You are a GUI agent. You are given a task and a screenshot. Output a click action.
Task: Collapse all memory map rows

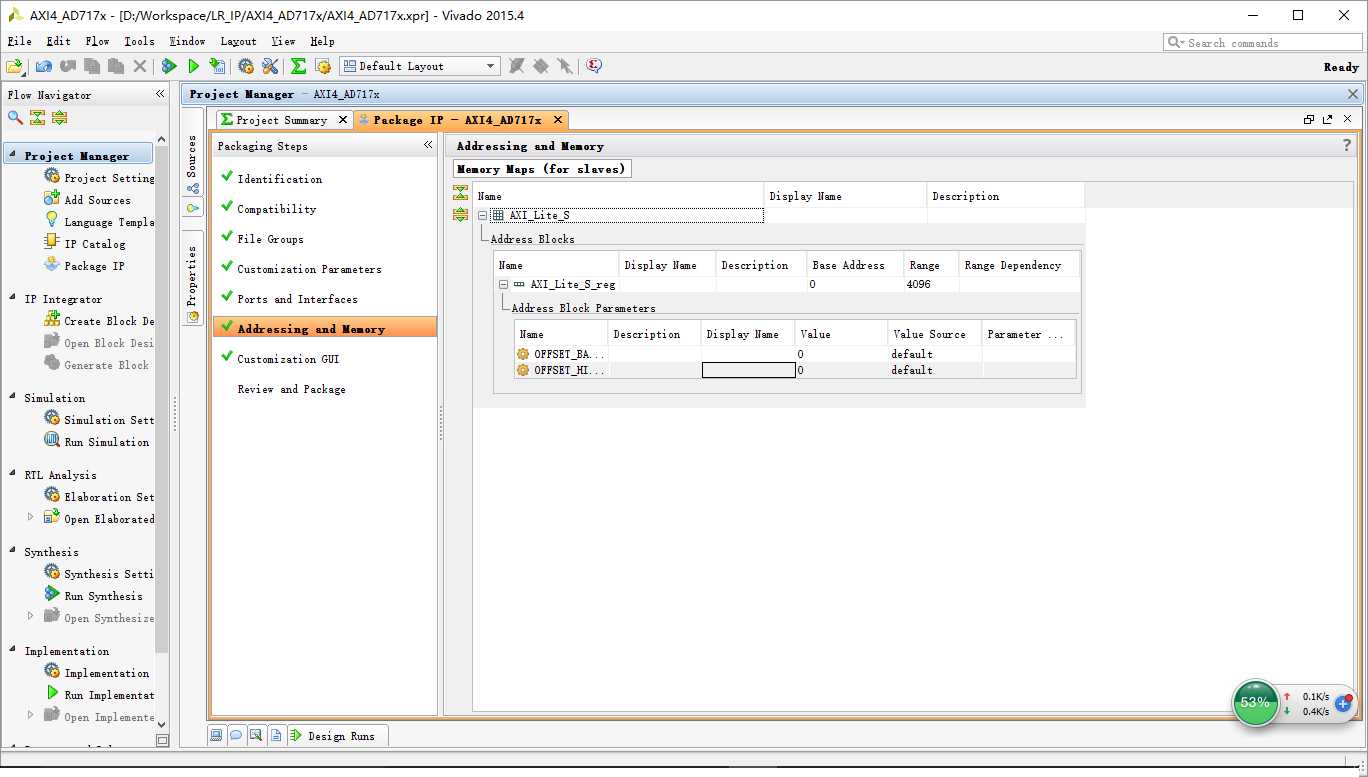pyautogui.click(x=460, y=193)
